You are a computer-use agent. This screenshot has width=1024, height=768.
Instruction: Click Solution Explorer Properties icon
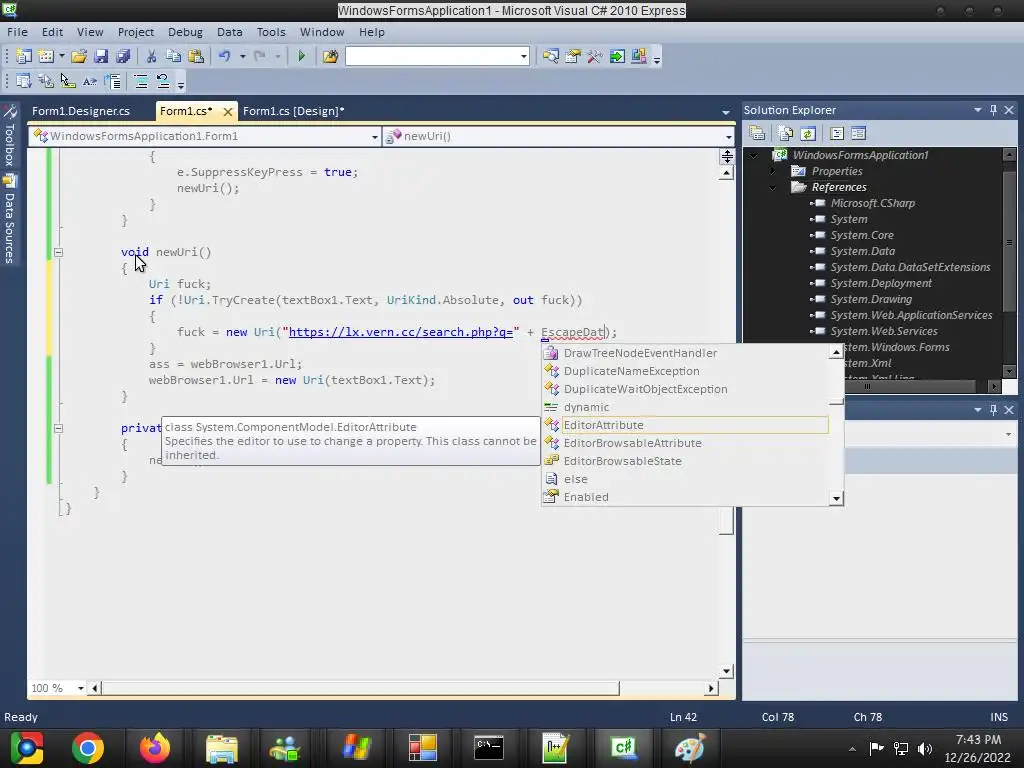(757, 133)
